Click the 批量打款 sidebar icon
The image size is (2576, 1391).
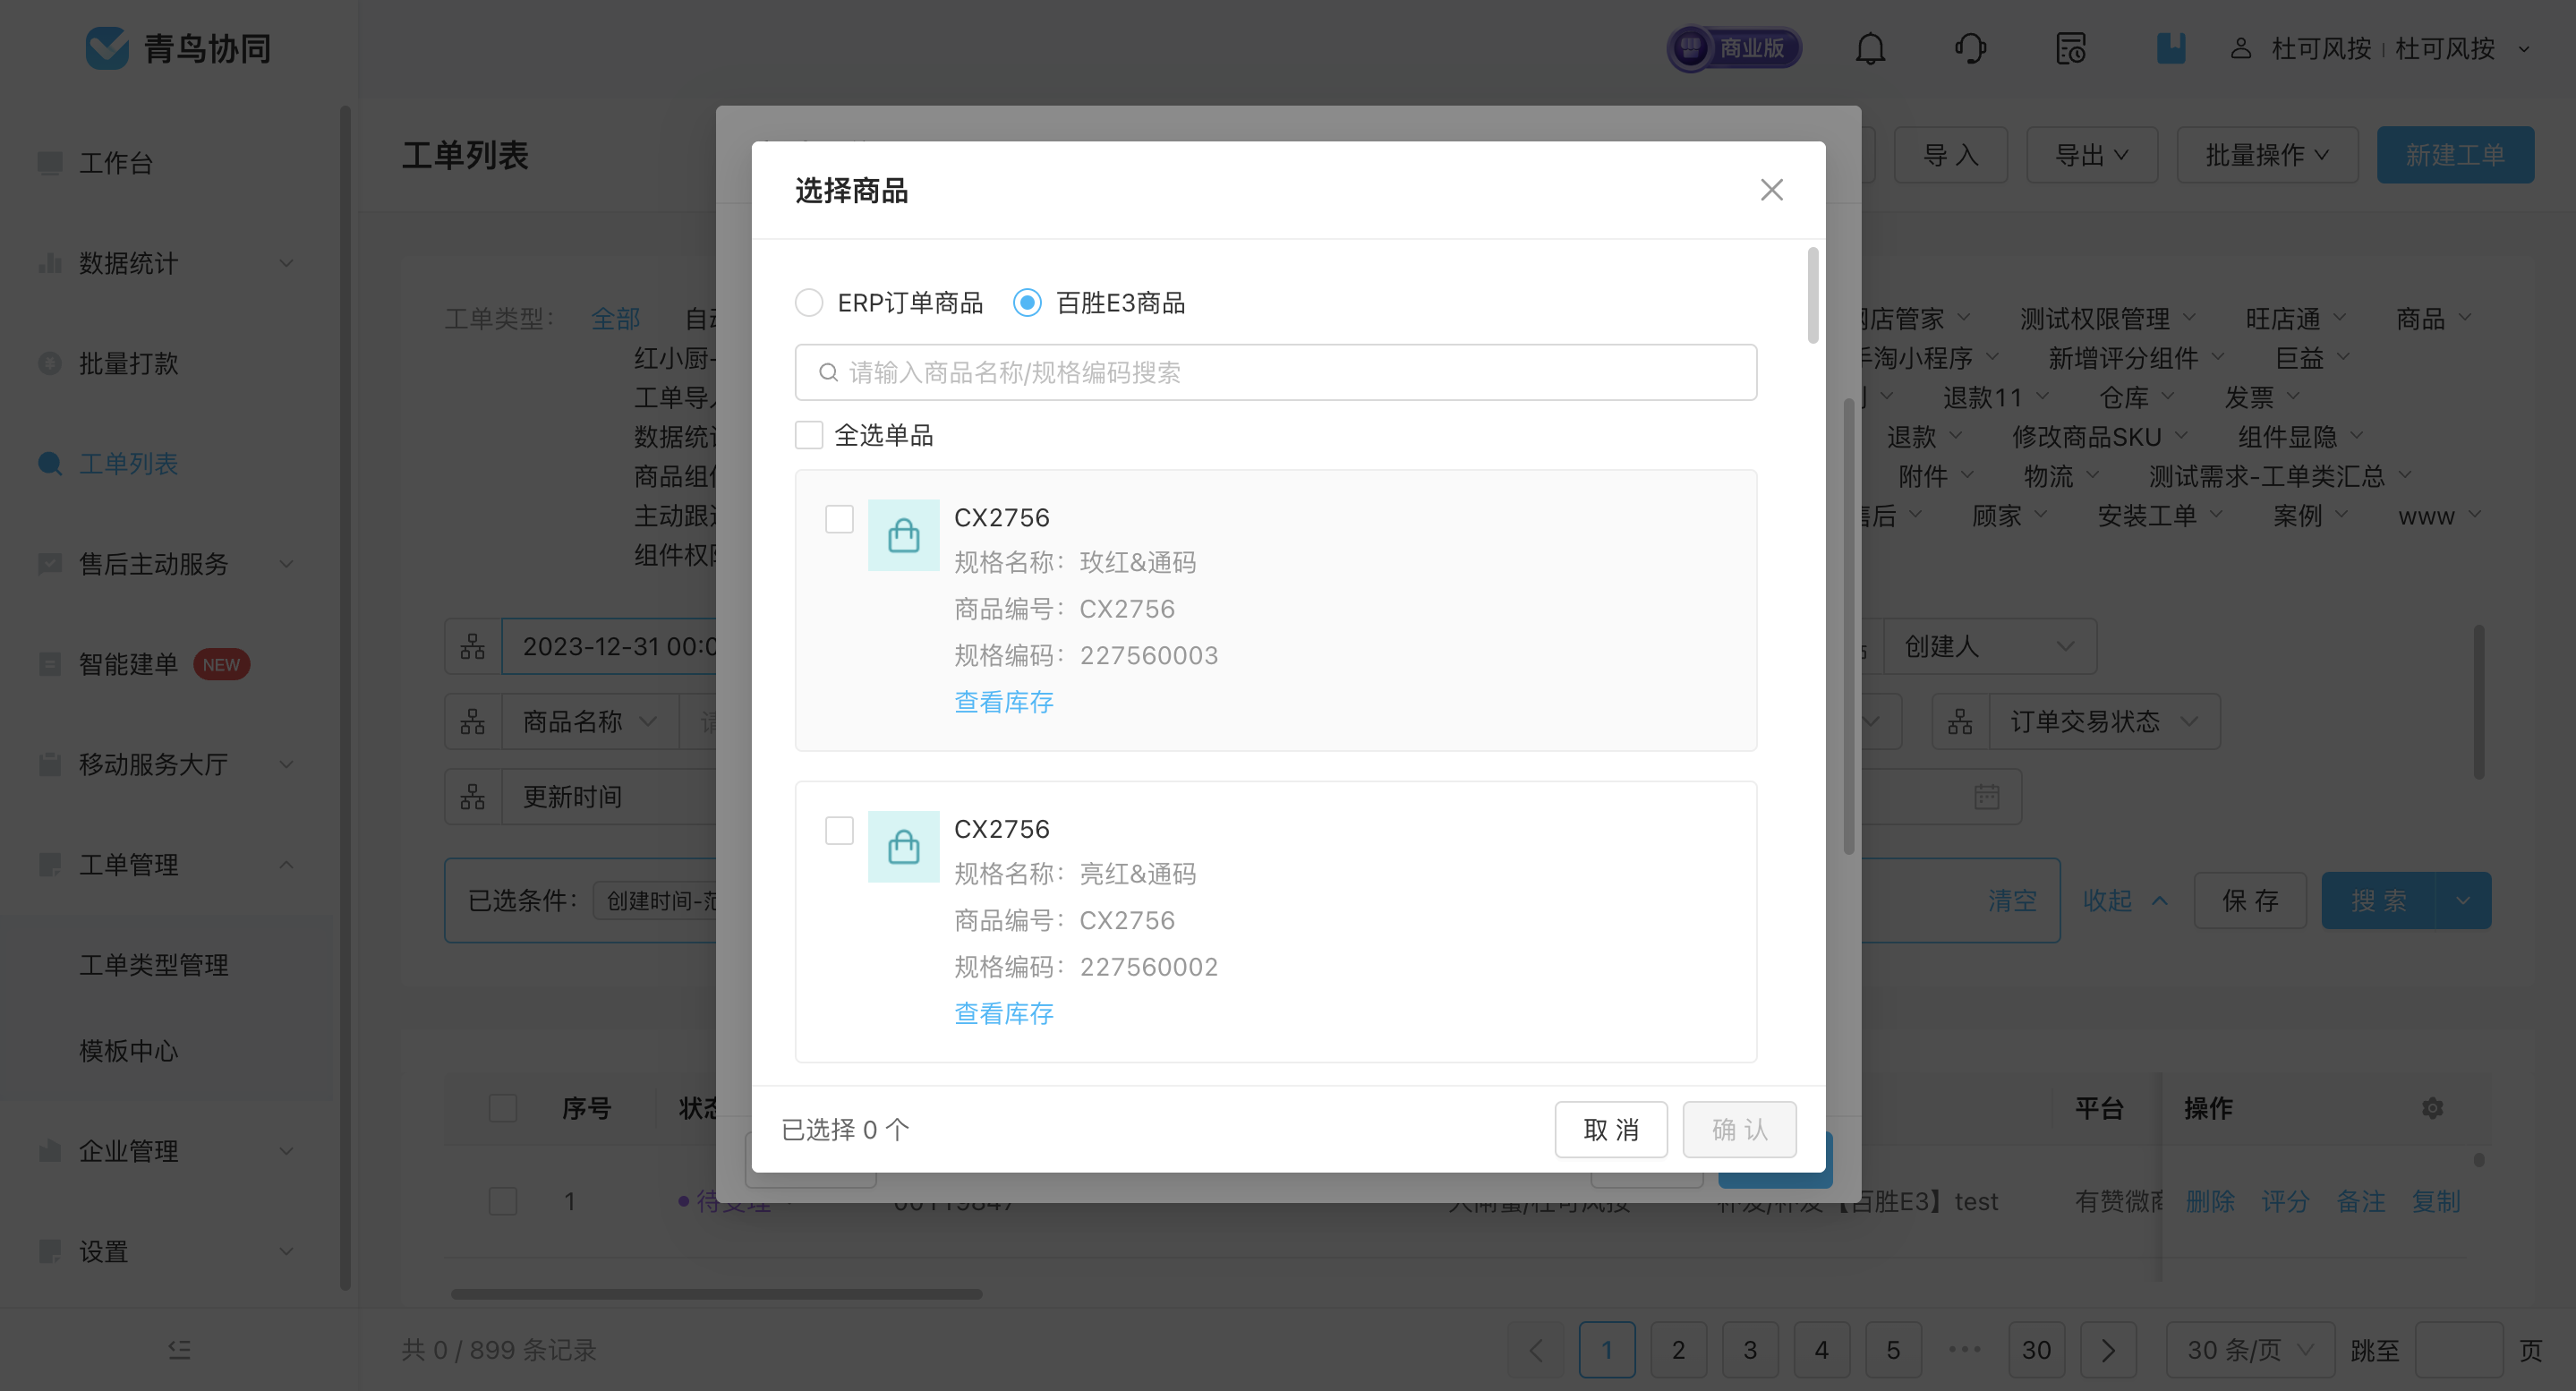(50, 363)
